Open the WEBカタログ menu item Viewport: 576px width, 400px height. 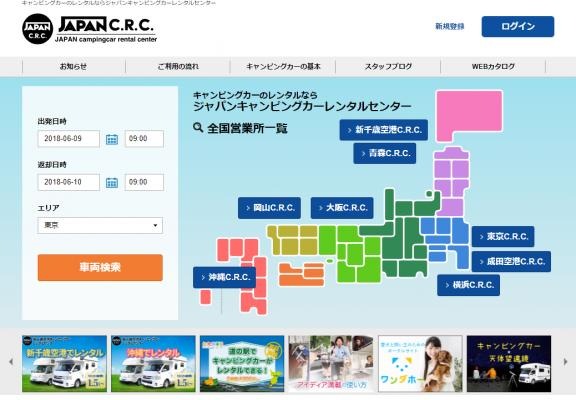click(493, 66)
